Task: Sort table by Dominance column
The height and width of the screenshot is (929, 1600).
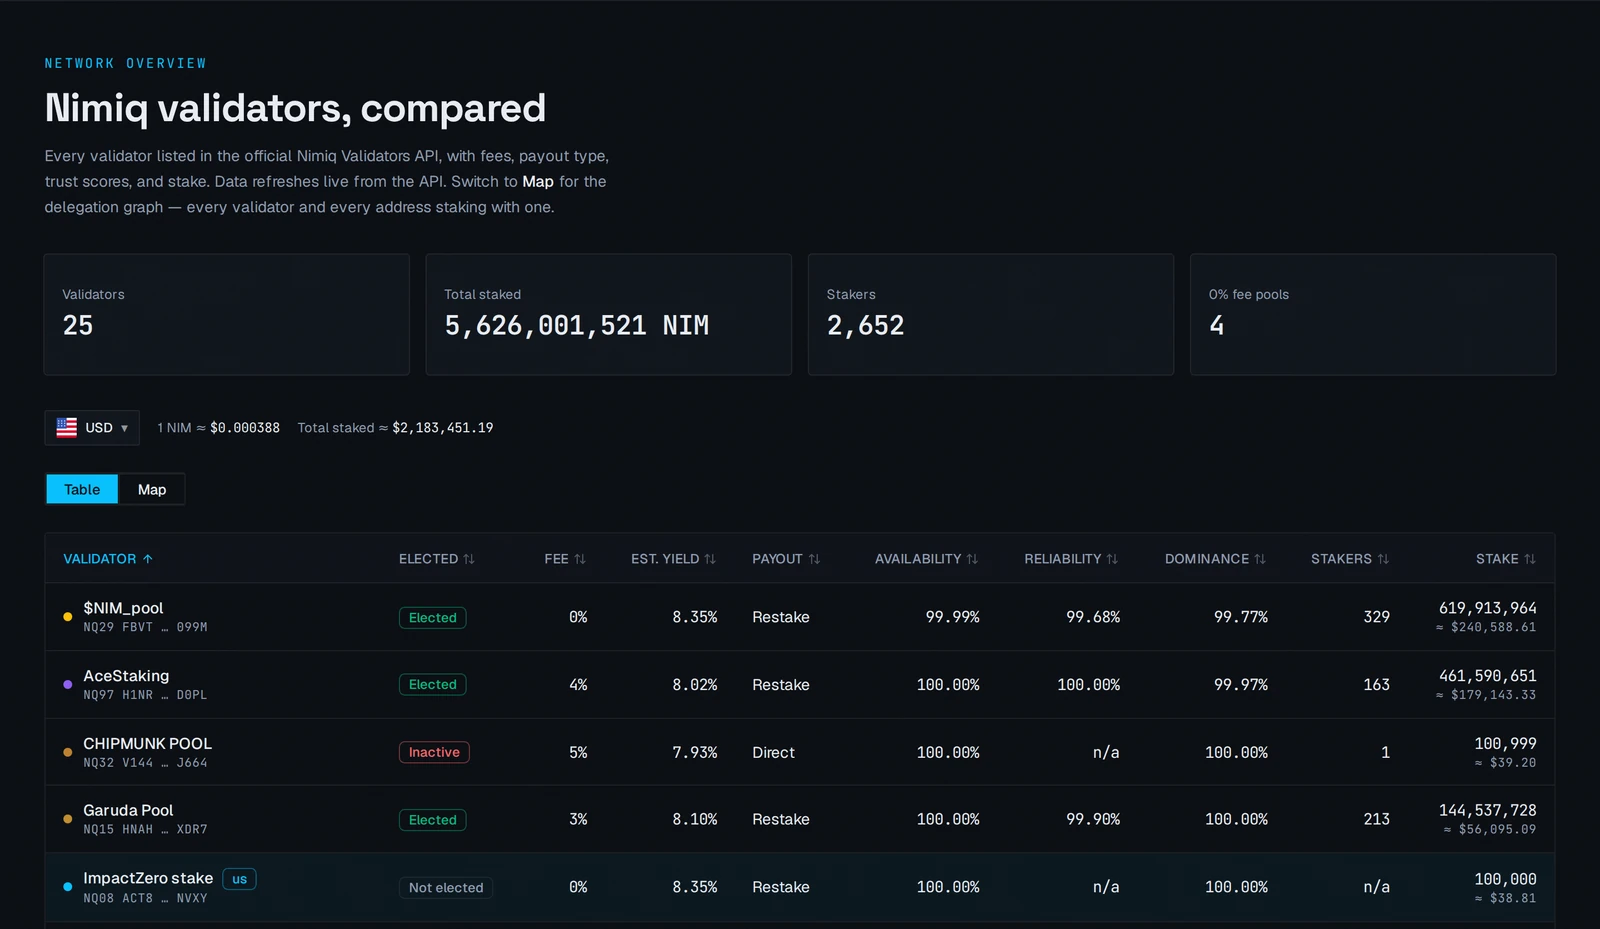Action: (1215, 559)
